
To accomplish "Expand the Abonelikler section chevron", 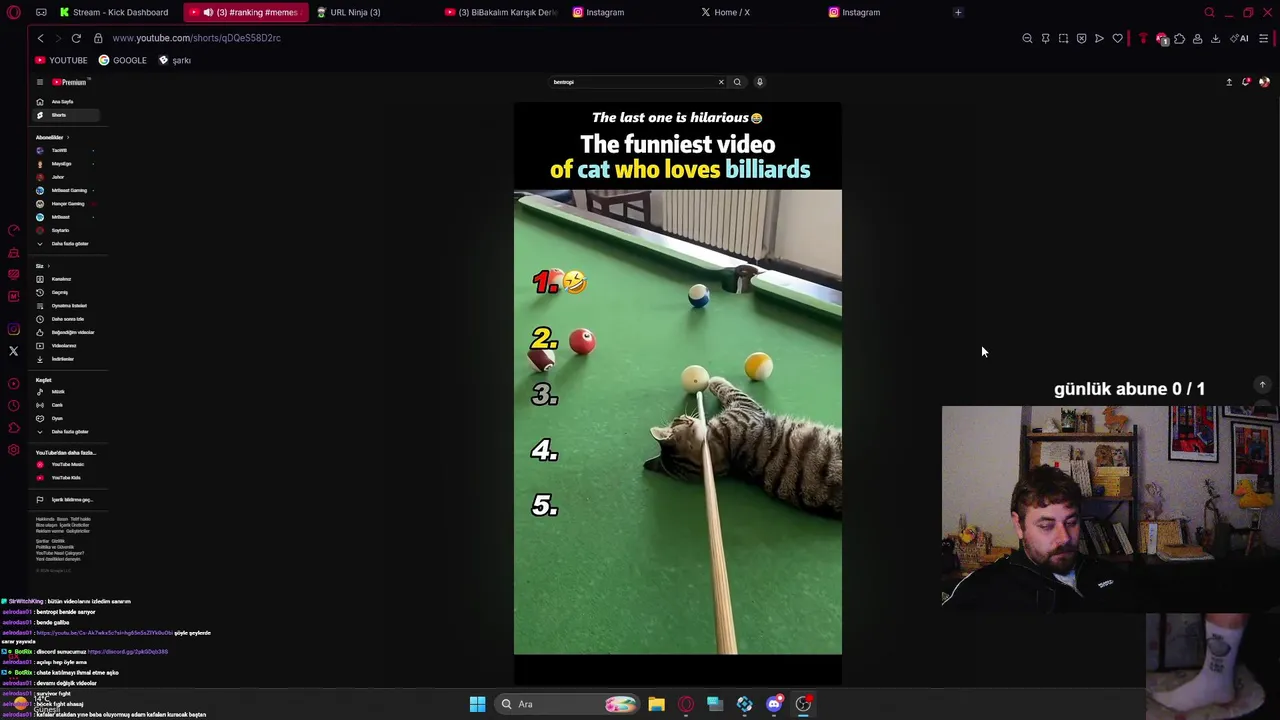I will [68, 137].
